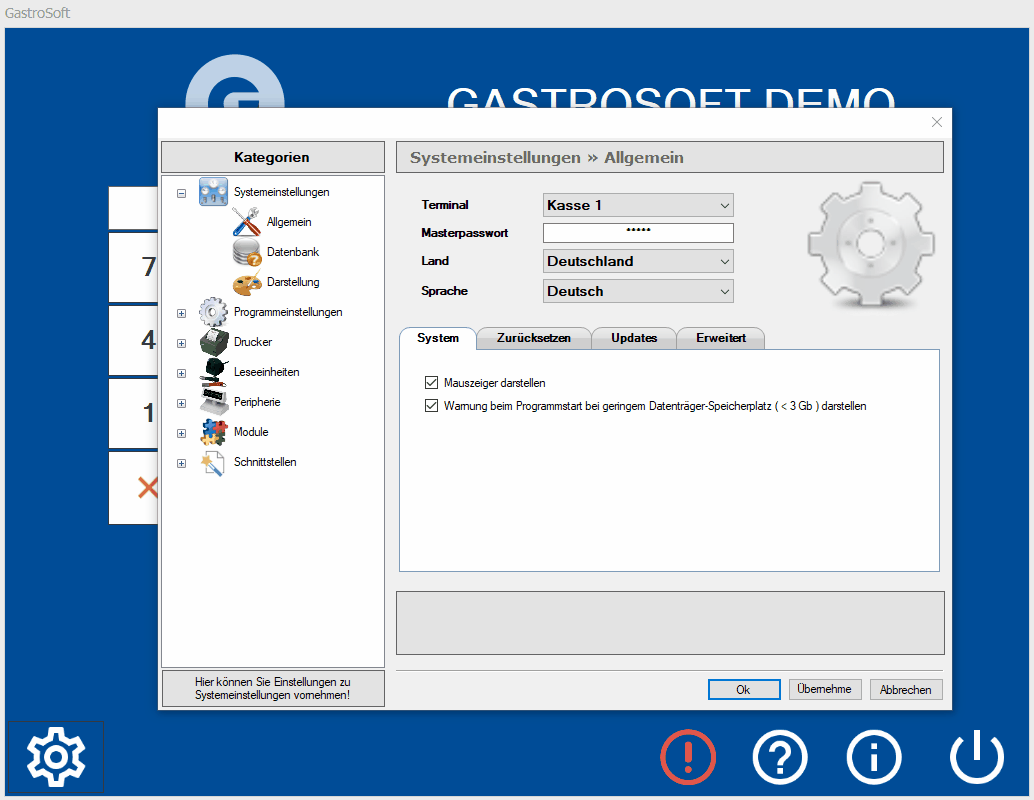Screen dimensions: 1034x800
Task: Open the Land dropdown showing Deutschland
Action: click(638, 261)
